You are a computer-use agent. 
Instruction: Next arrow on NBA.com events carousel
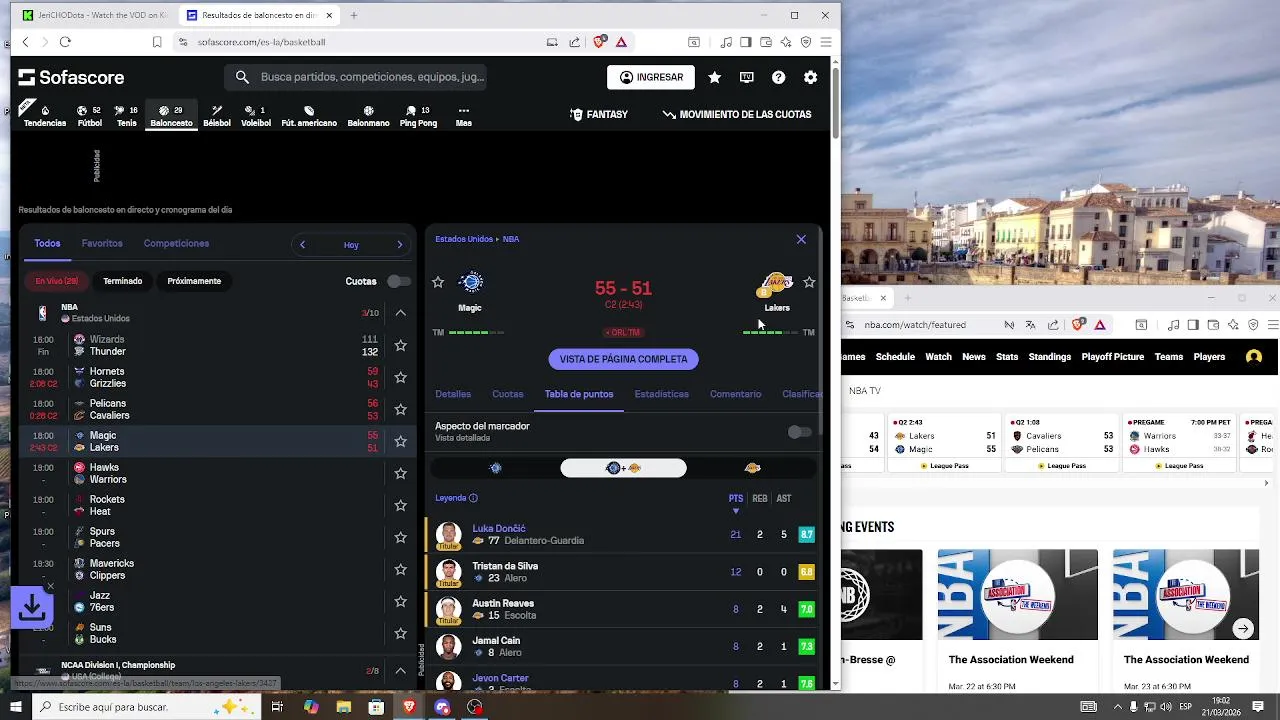1243,629
